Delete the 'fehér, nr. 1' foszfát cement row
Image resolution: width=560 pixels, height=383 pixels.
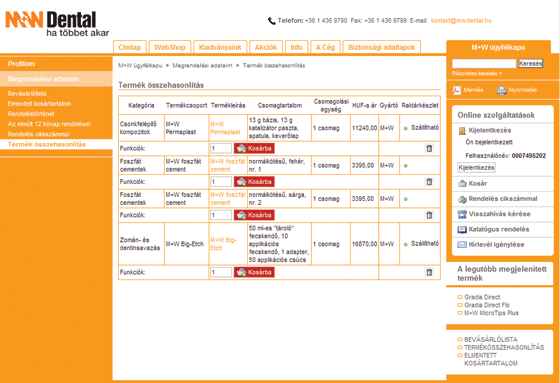point(429,182)
